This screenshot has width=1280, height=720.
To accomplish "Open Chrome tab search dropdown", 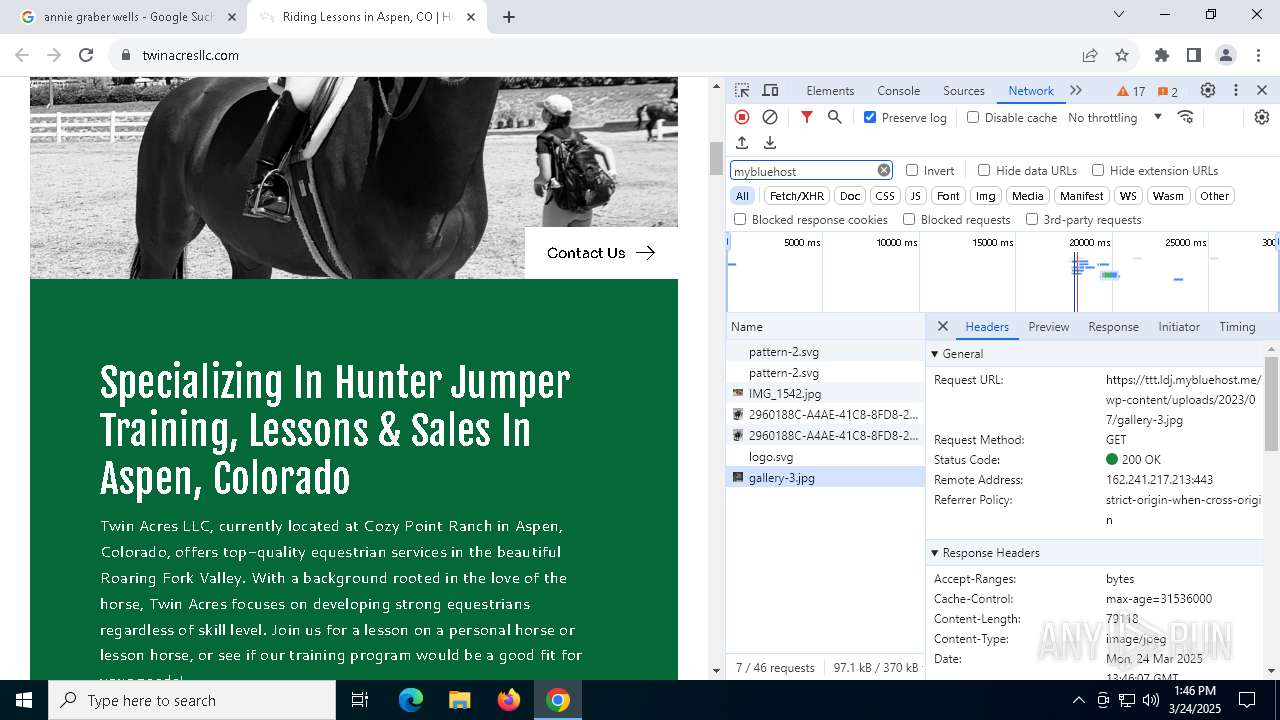I will (x=1119, y=14).
